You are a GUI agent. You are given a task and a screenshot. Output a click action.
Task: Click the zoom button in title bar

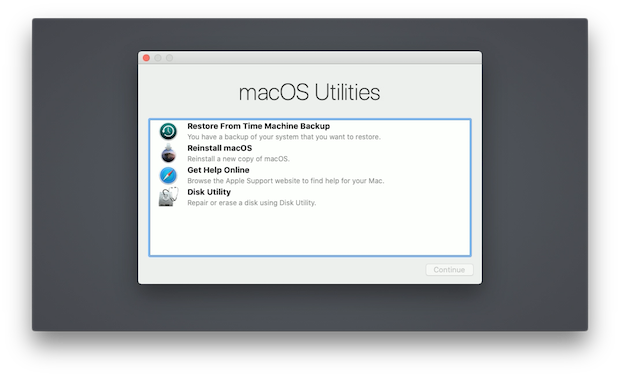coord(169,58)
